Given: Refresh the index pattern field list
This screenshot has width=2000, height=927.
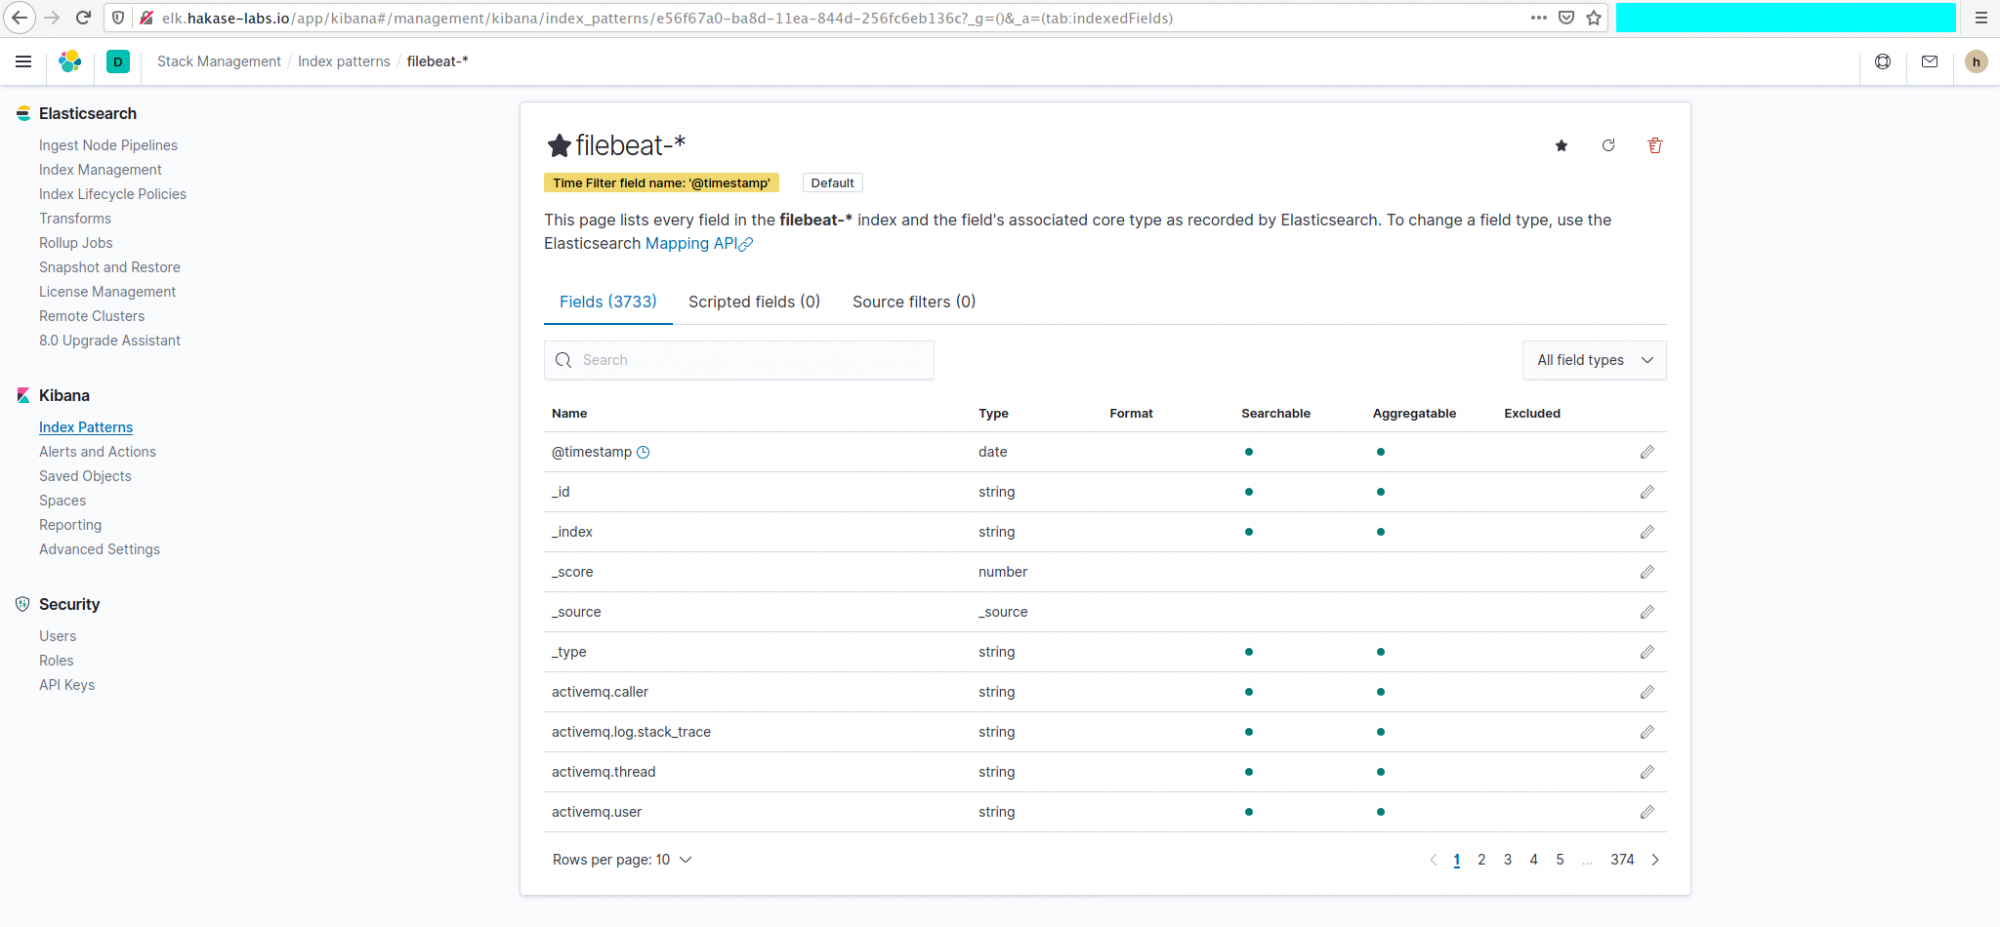Looking at the screenshot, I should pos(1608,146).
